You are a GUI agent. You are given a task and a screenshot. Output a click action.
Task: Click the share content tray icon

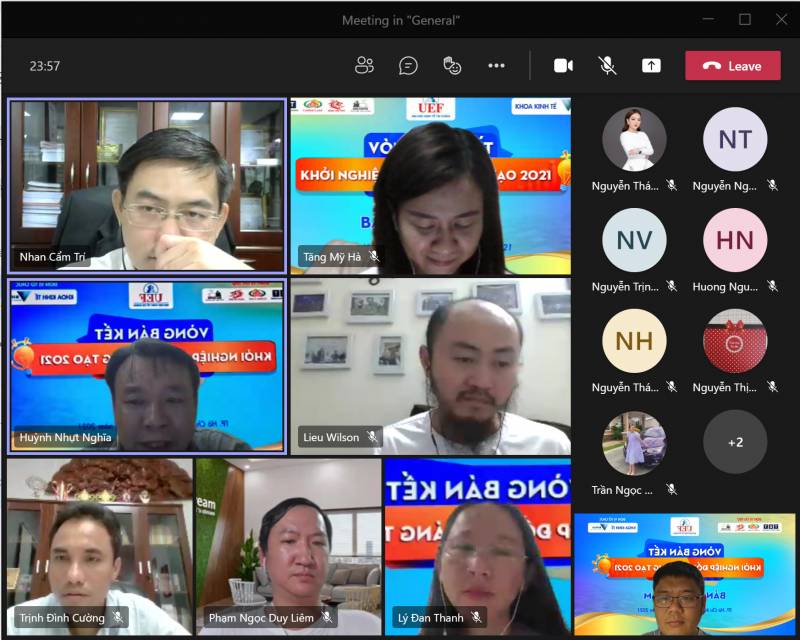click(651, 66)
